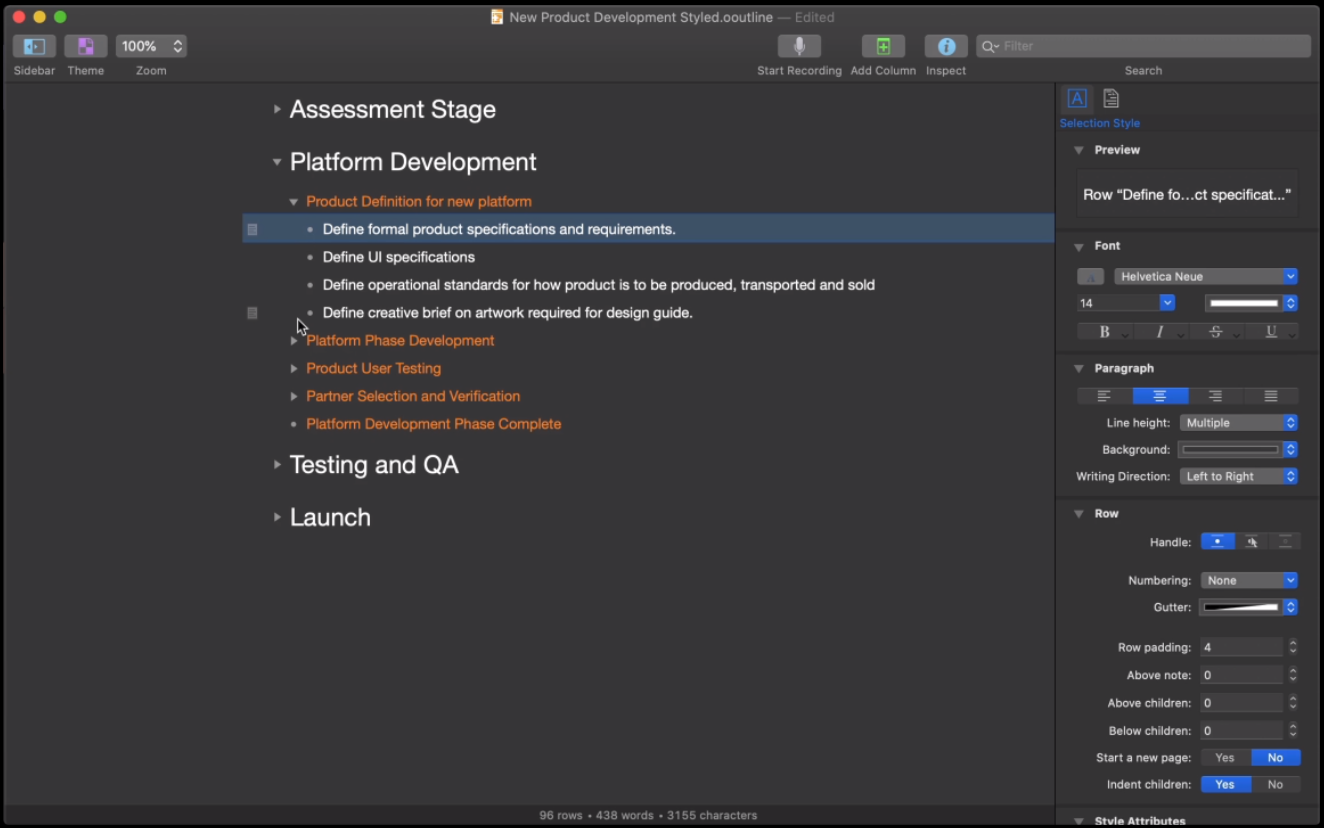Collapse the Font inspector section
The width and height of the screenshot is (1324, 828).
(x=1079, y=246)
